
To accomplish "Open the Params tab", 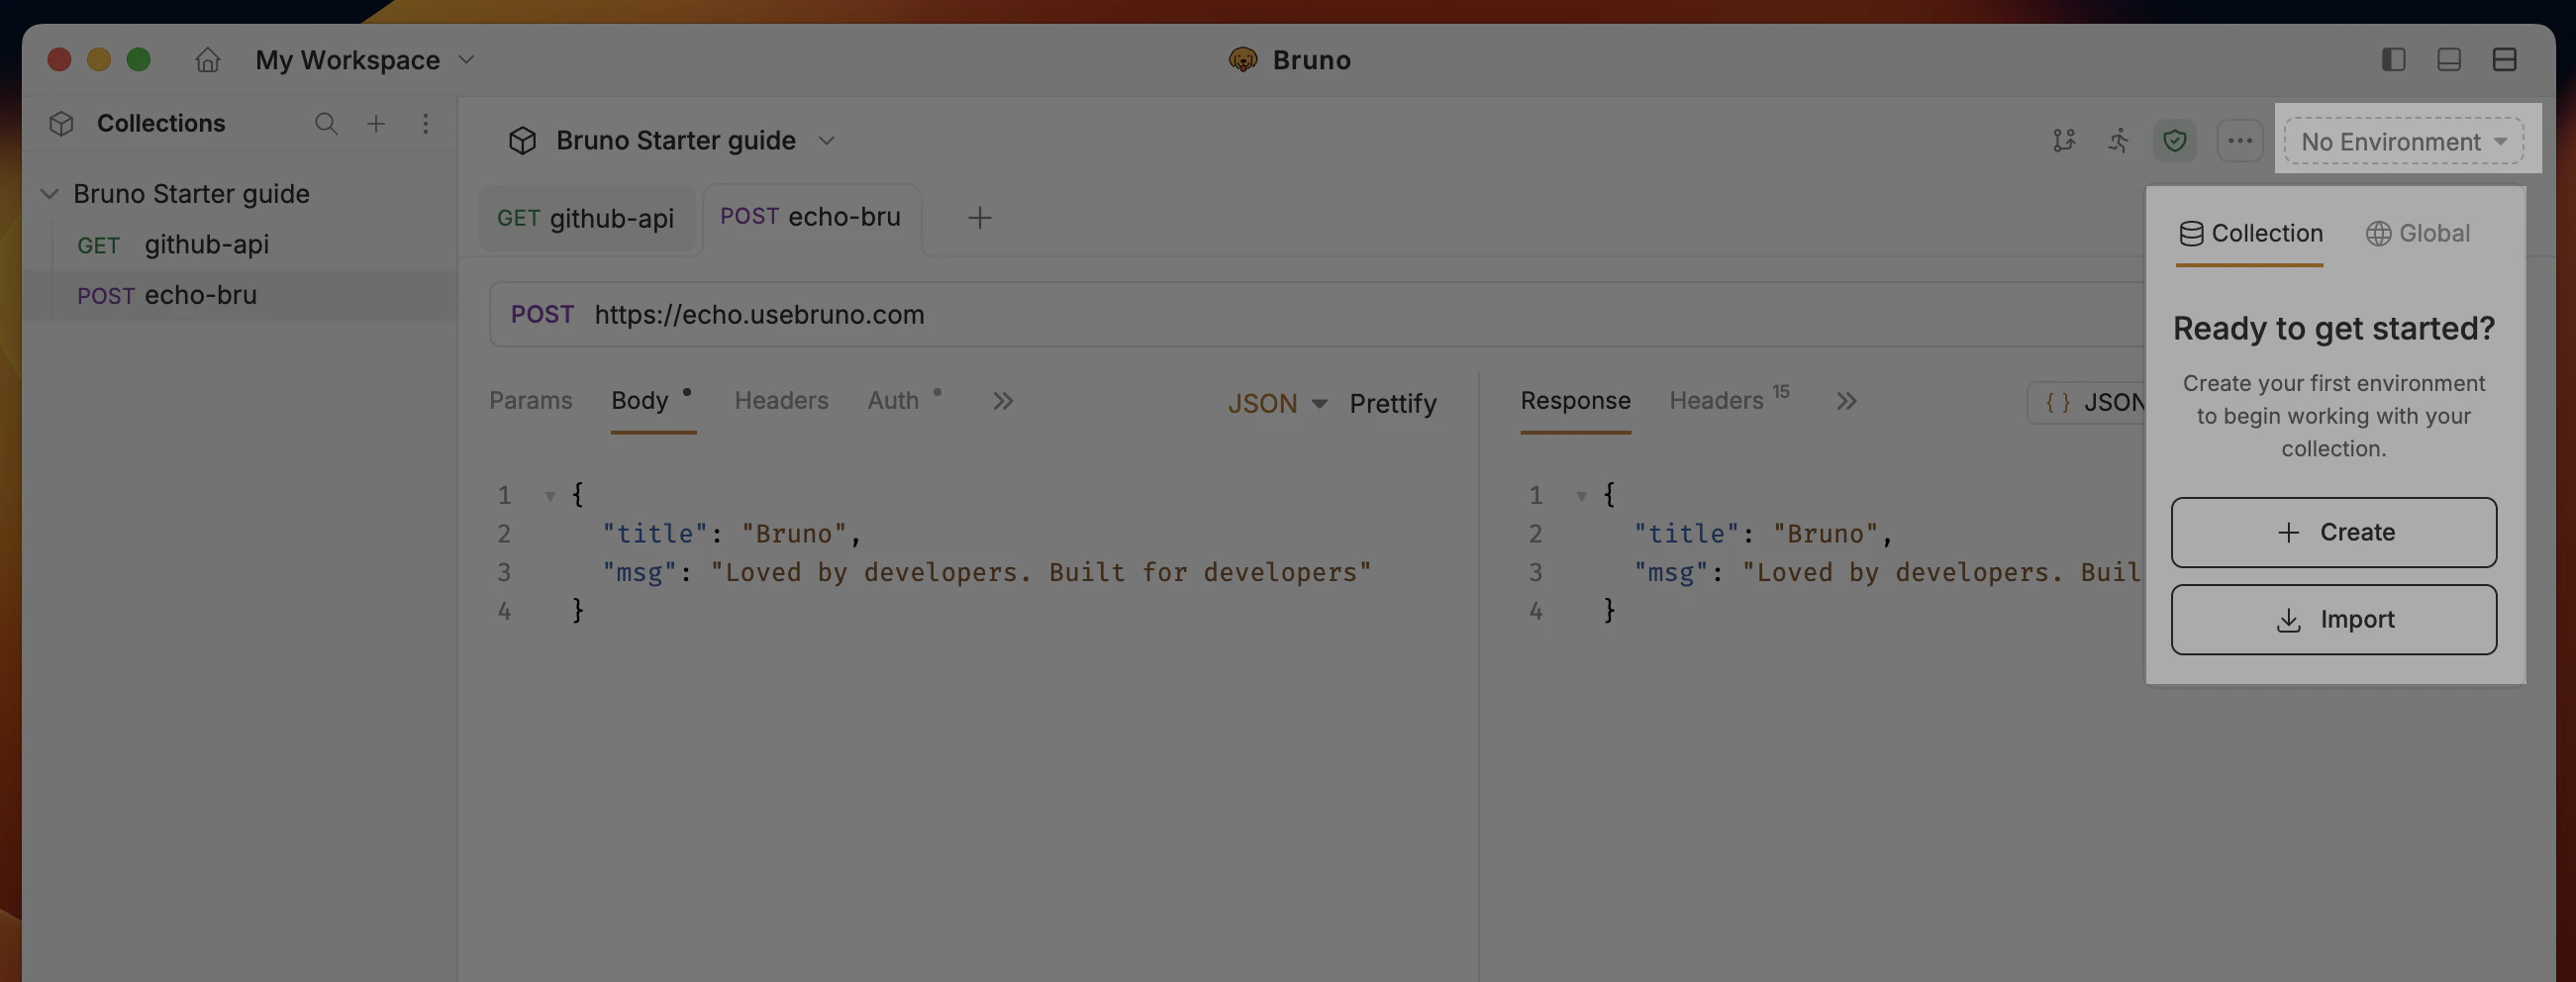I will point(531,401).
